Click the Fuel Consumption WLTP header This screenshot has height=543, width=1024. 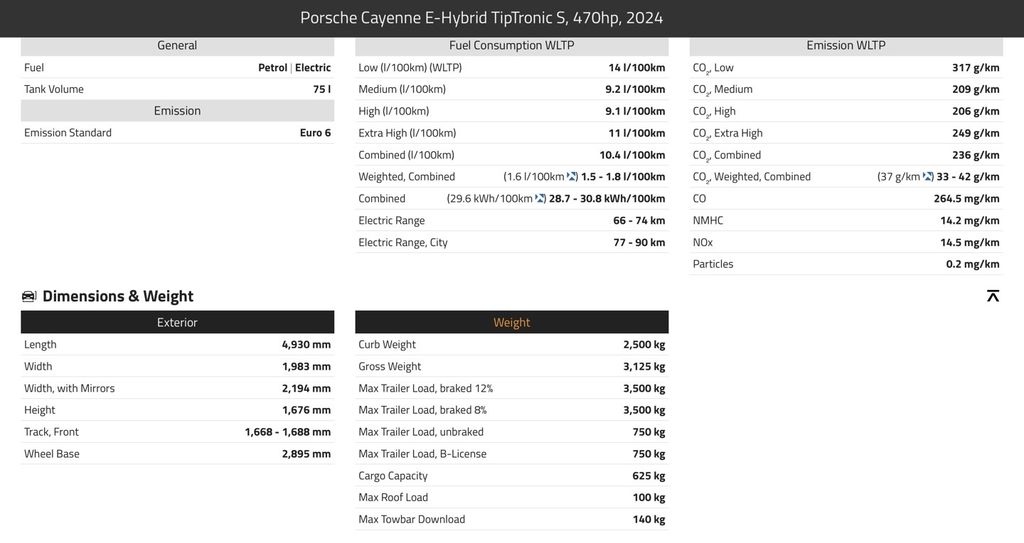(511, 45)
